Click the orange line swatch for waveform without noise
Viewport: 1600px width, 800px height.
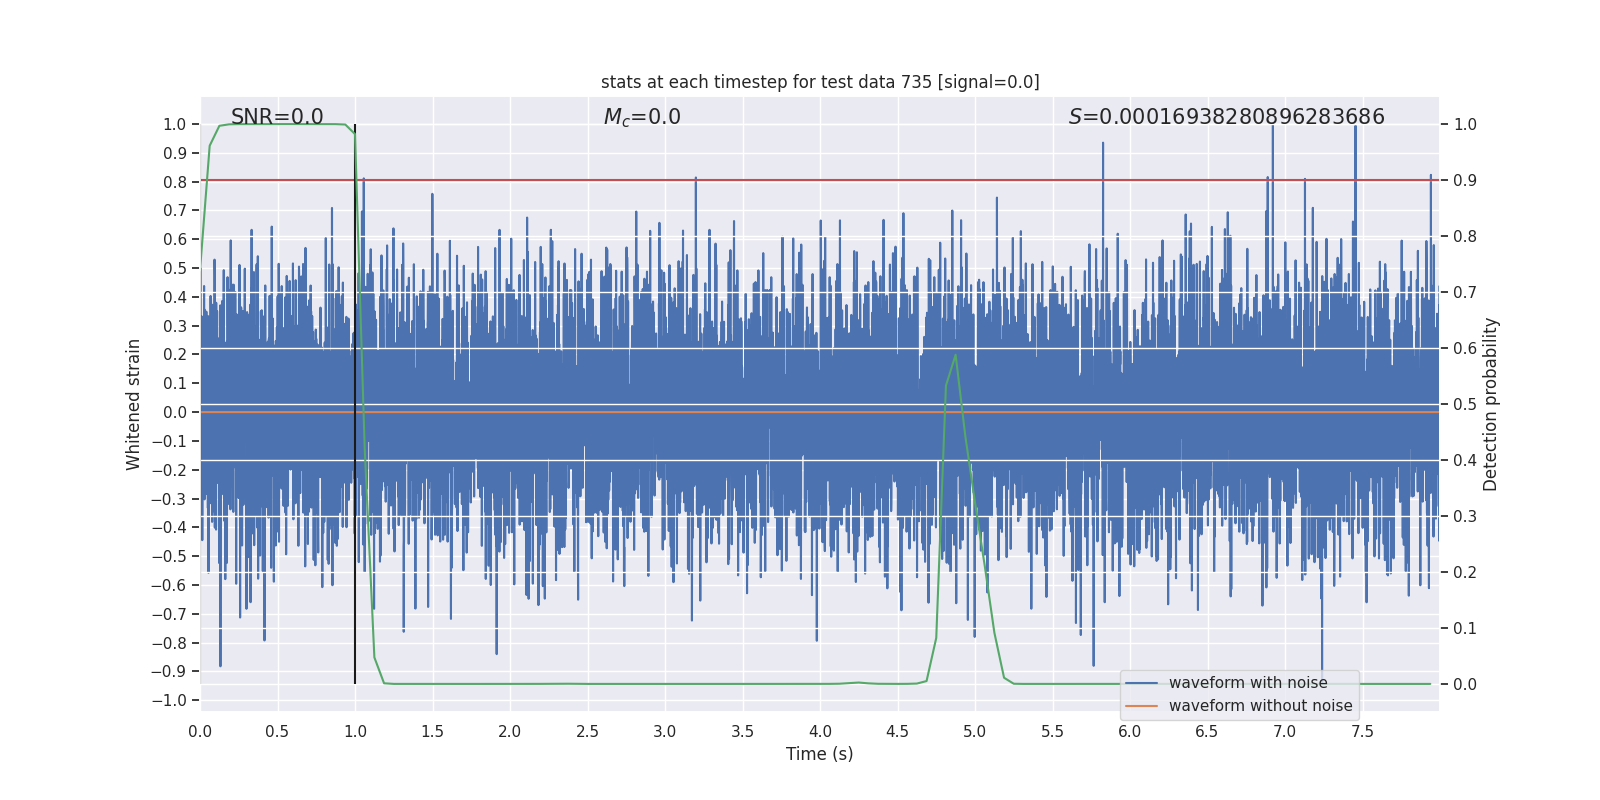[x=1141, y=706]
